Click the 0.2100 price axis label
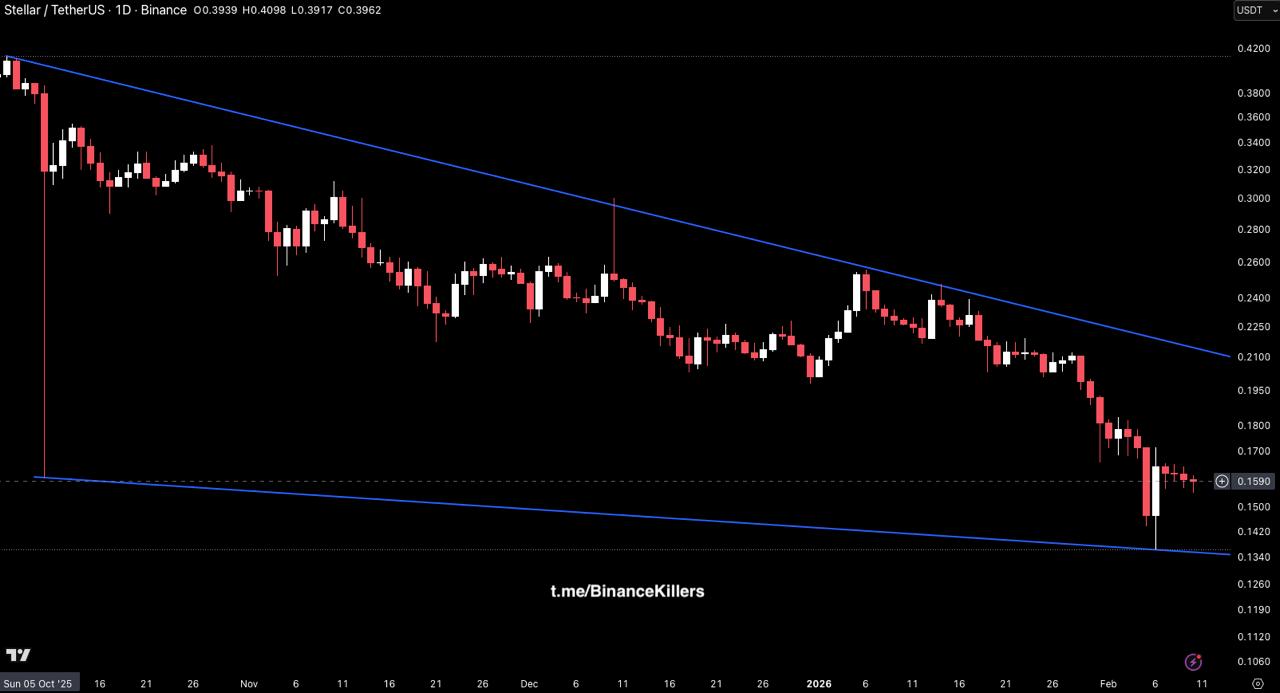The image size is (1280, 693). pos(1254,357)
